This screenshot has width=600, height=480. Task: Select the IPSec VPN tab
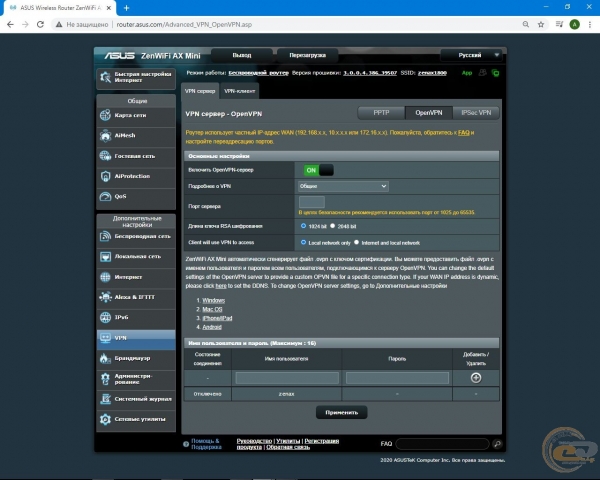(476, 113)
